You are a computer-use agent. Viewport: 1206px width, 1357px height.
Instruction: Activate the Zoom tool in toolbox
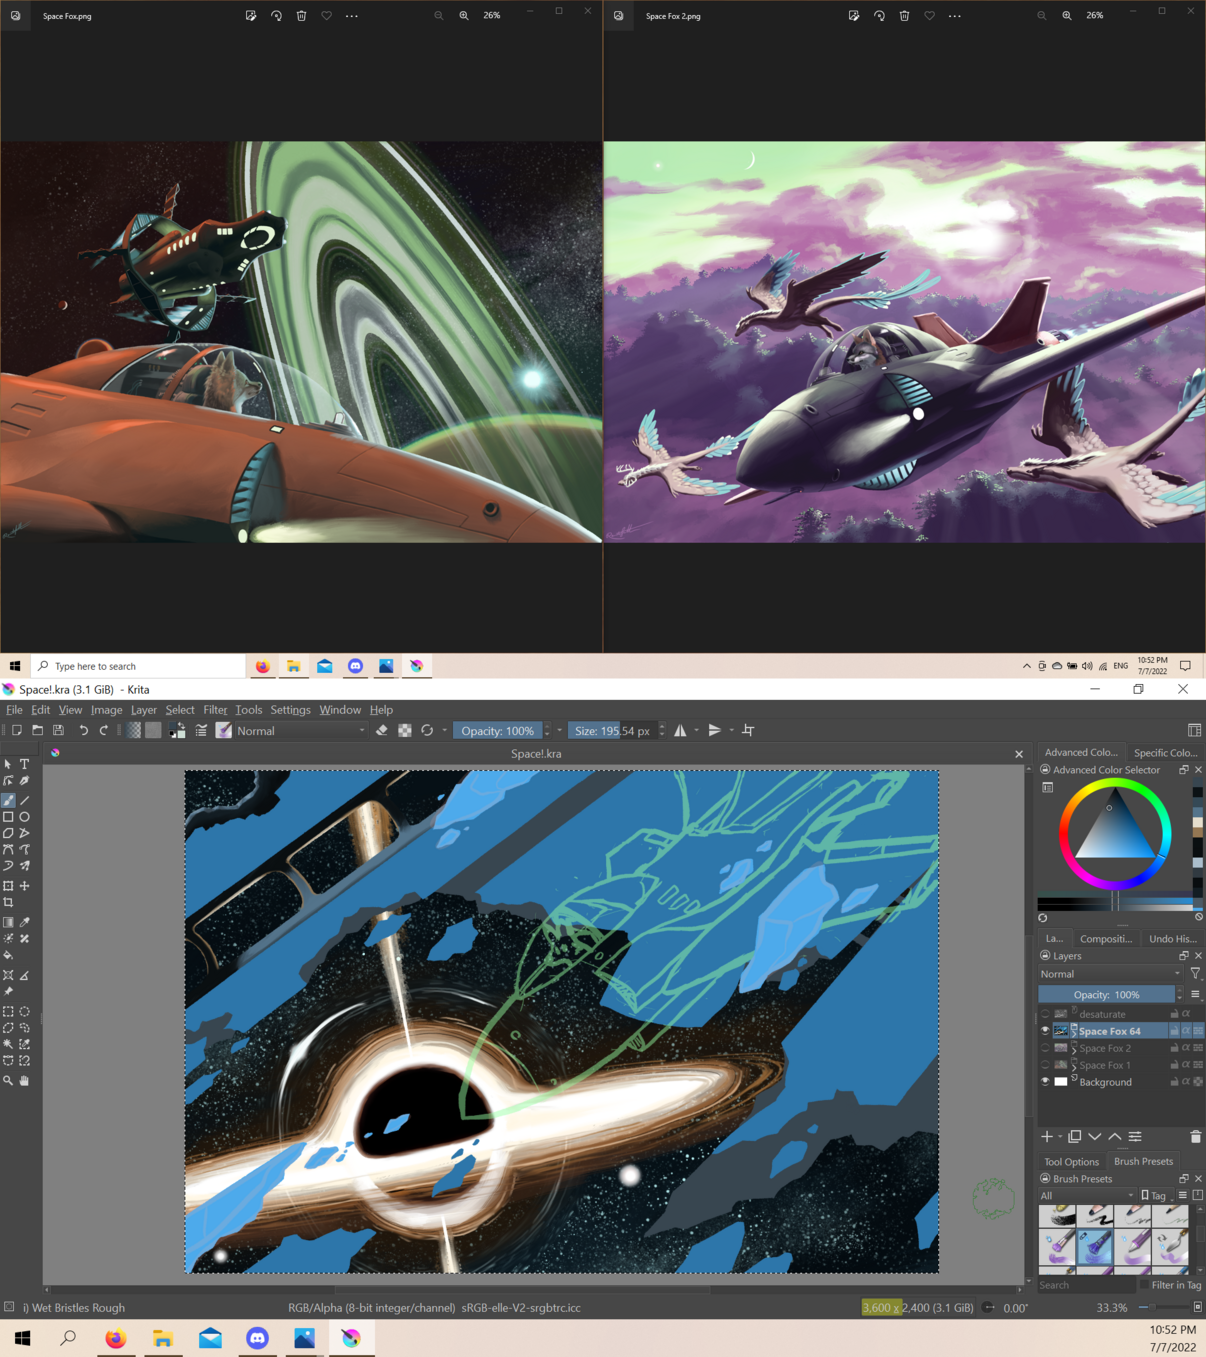point(8,1081)
